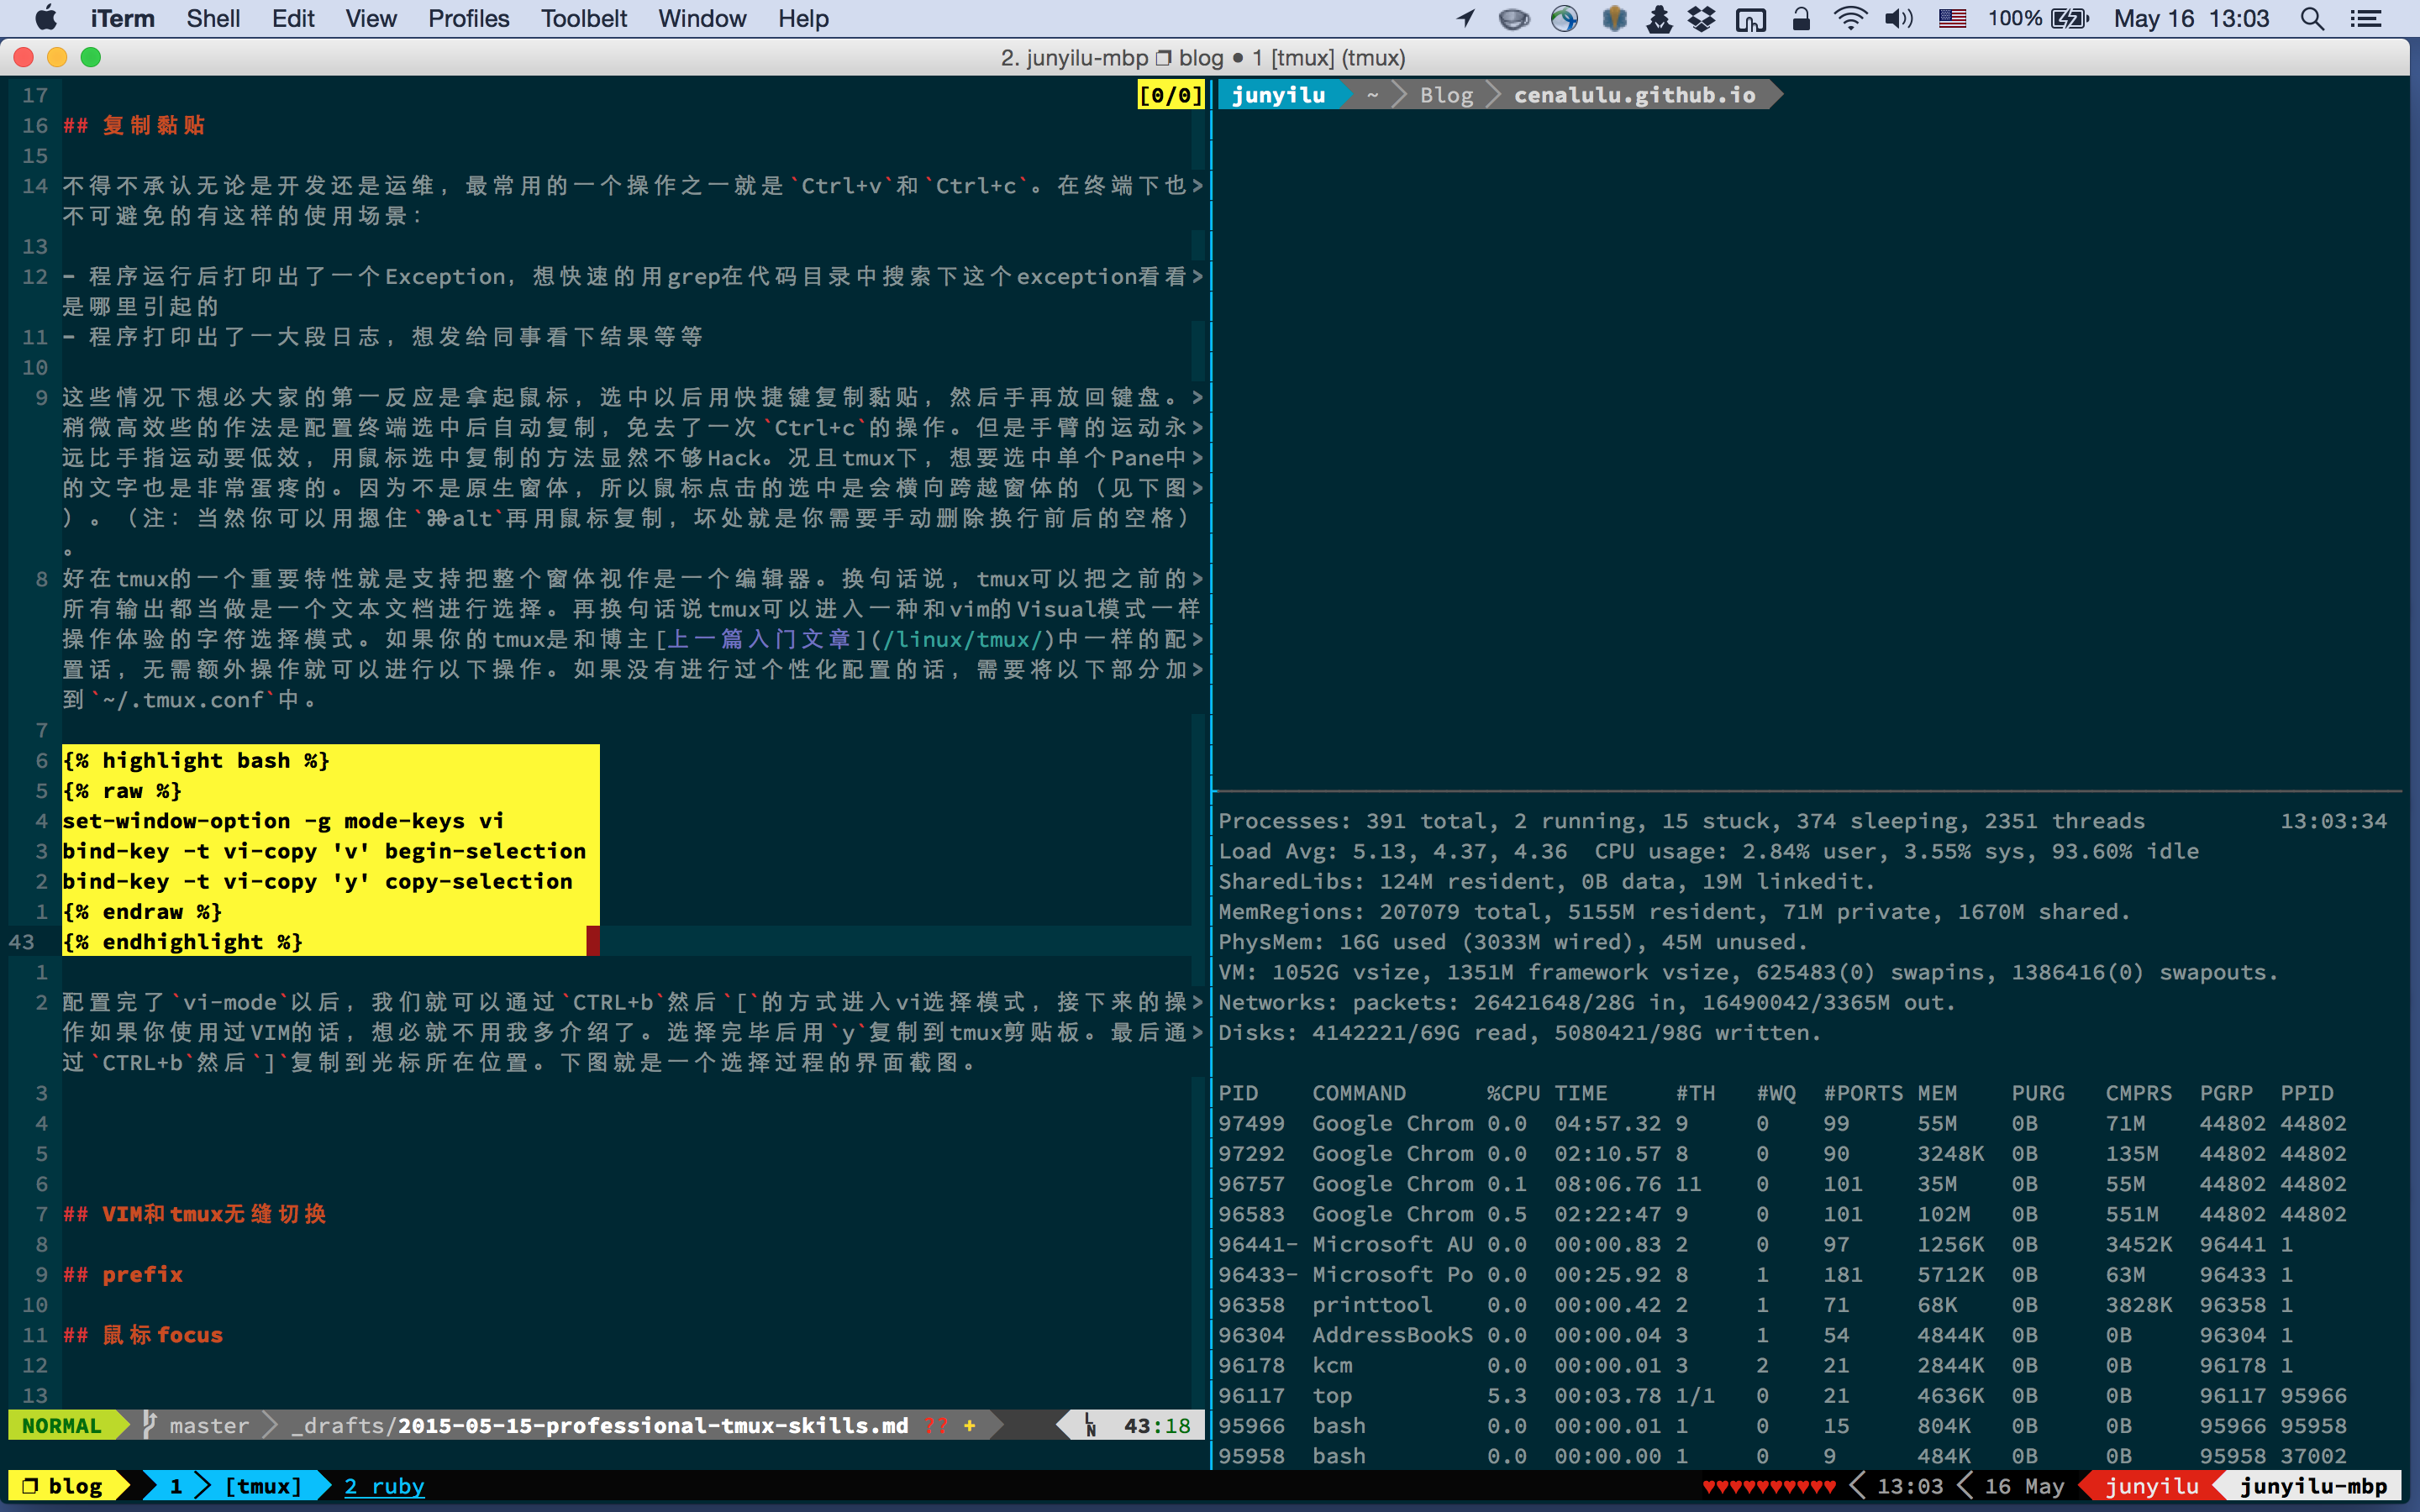Click the {% highlight bash %} line
The width and height of the screenshot is (2420, 1512).
coord(196,760)
